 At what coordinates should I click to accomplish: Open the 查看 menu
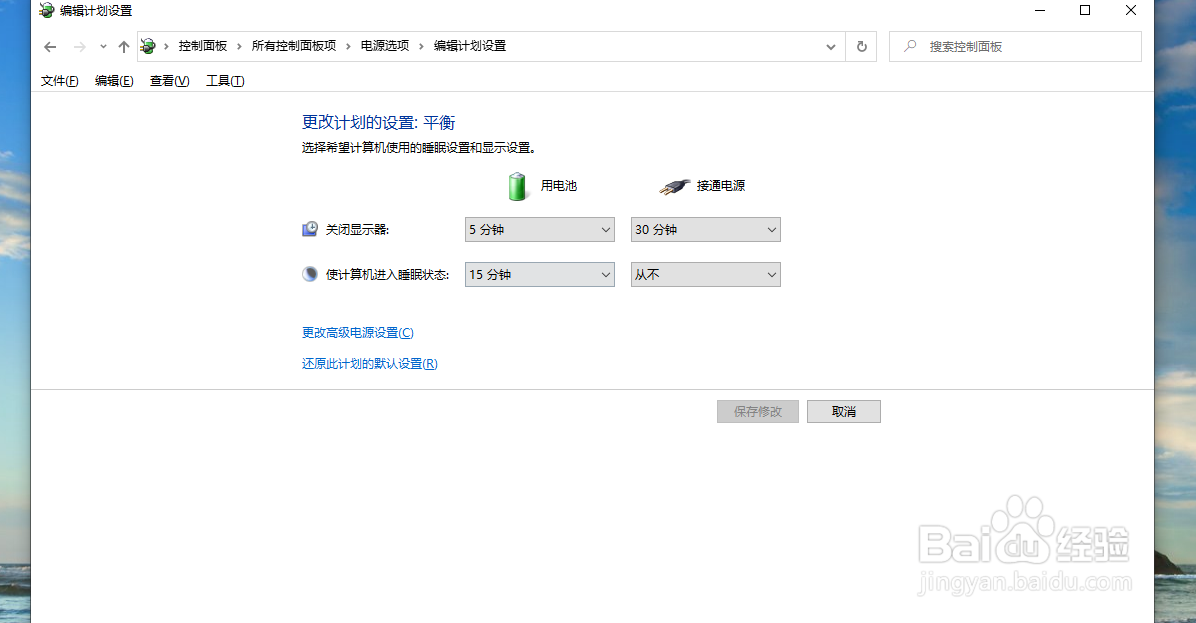click(x=168, y=81)
